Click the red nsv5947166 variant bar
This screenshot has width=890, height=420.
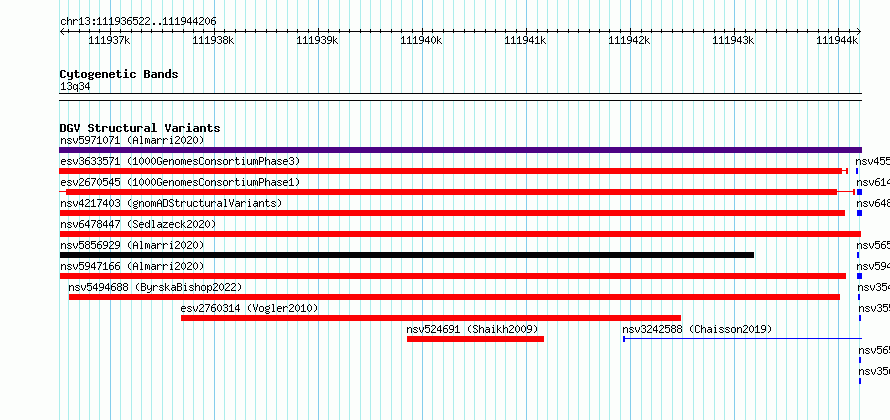click(453, 276)
